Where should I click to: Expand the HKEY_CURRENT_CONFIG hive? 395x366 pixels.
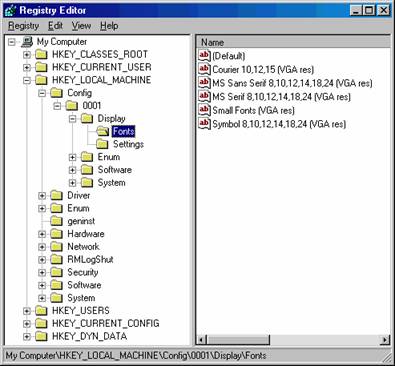pyautogui.click(x=27, y=324)
